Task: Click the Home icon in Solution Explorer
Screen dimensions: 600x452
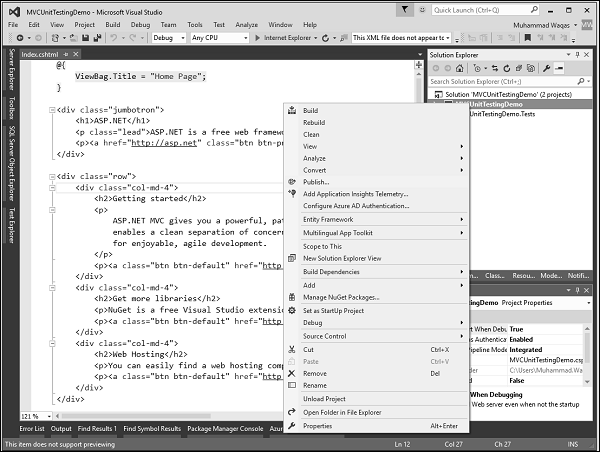Action: [x=459, y=66]
